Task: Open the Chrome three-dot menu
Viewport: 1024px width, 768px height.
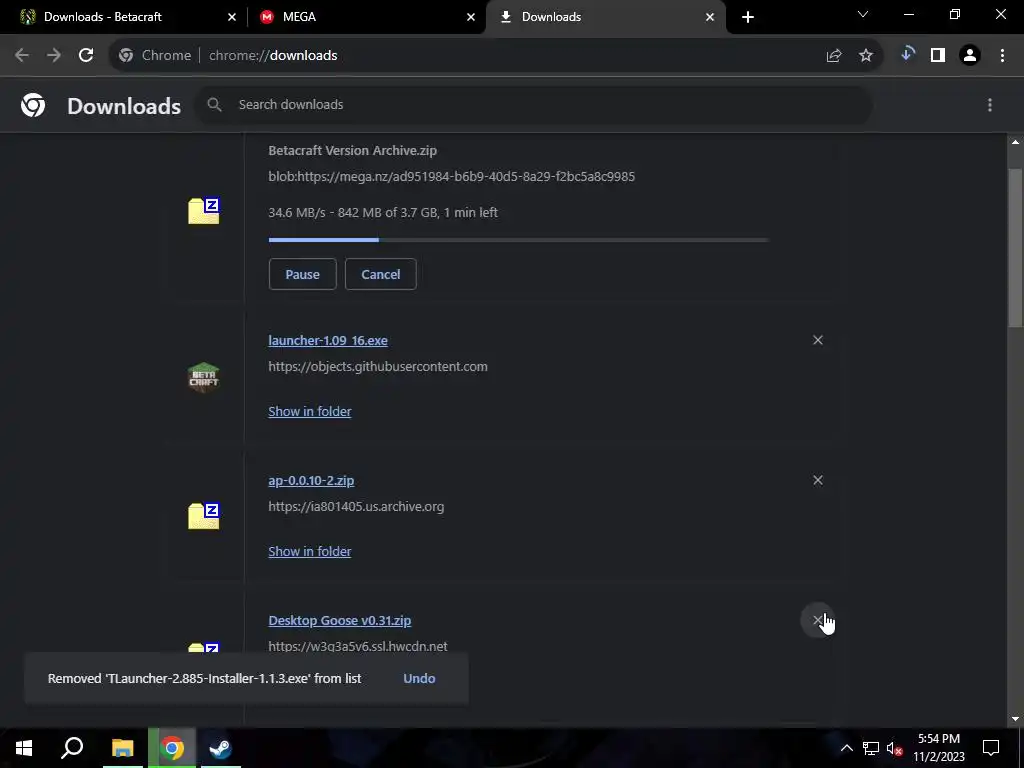Action: [x=1002, y=56]
